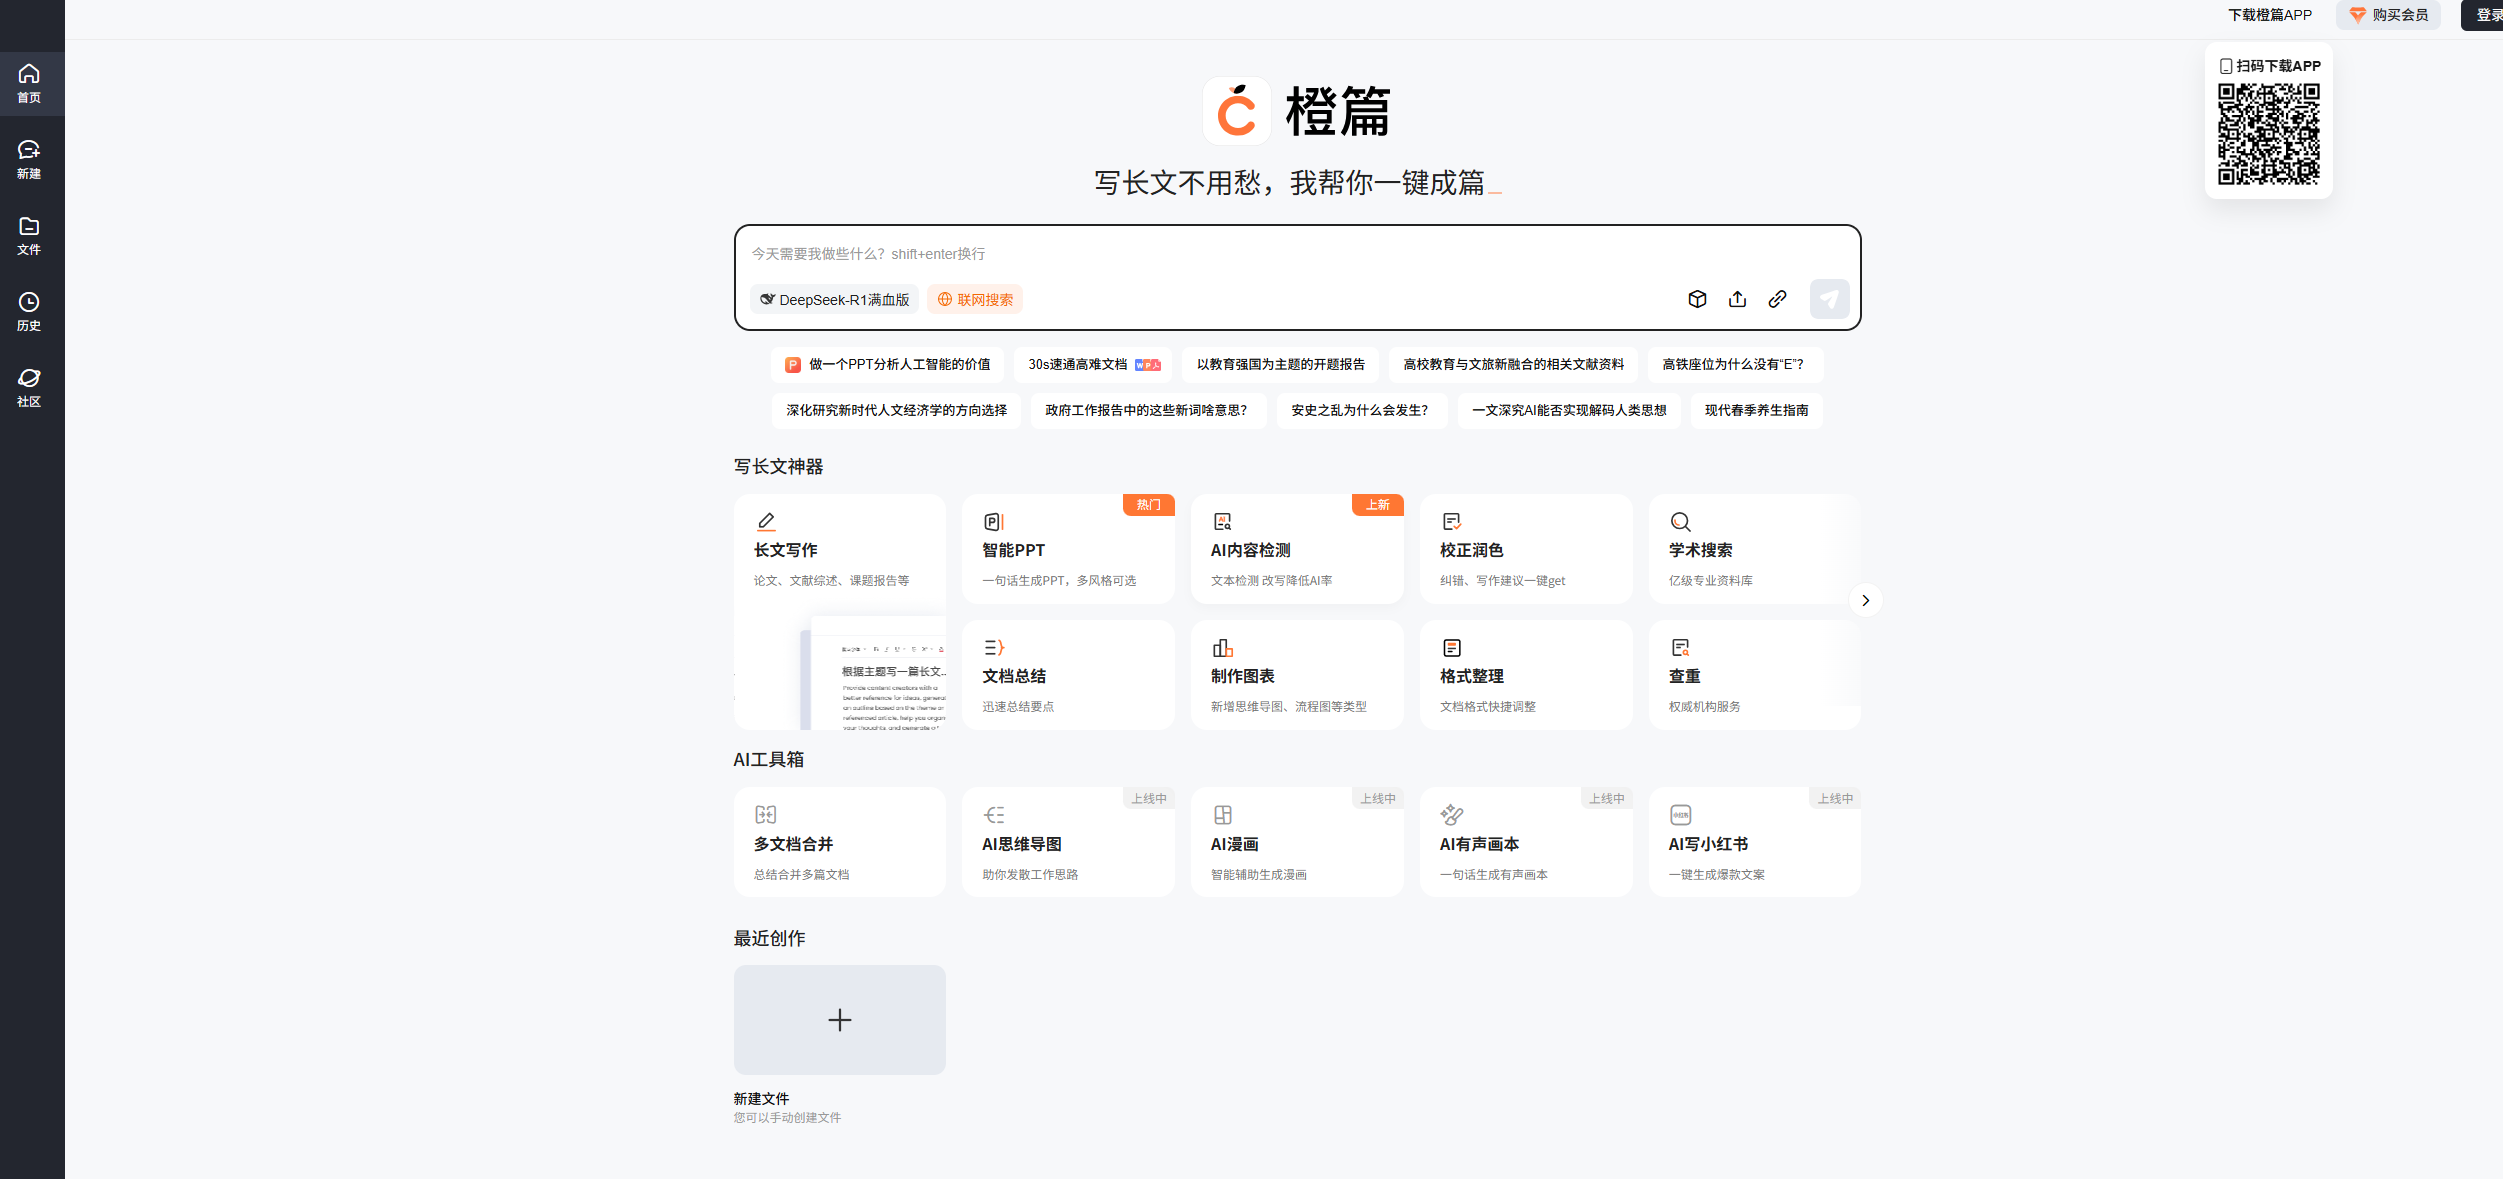This screenshot has height=1179, width=2503.
Task: Select prompt 高校教育与文旅新融合的相关文献资料
Action: click(1513, 364)
